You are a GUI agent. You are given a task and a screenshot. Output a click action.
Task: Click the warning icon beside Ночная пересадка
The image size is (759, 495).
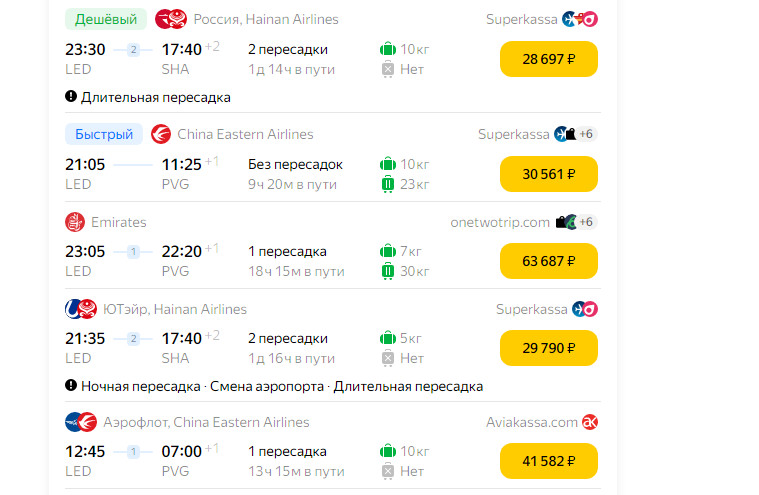(x=71, y=385)
